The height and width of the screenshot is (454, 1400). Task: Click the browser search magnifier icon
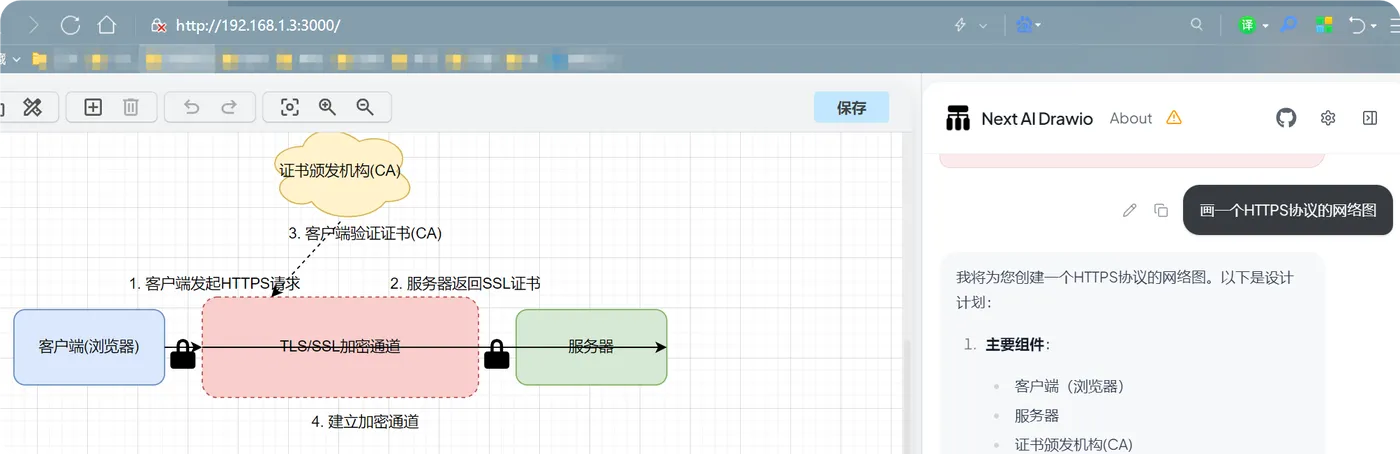pyautogui.click(x=1197, y=25)
